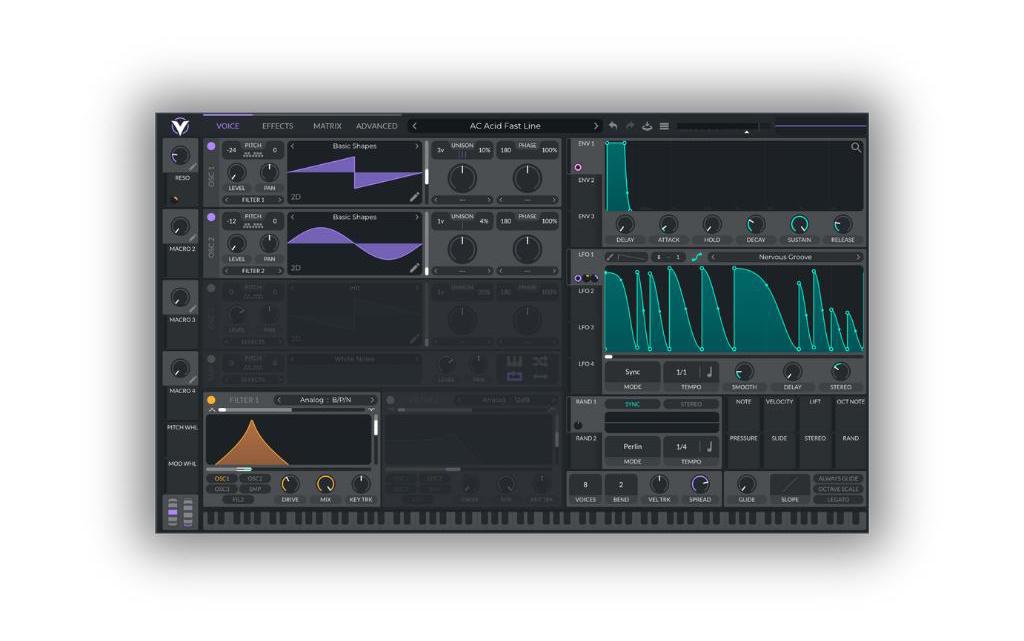
Task: Click the Sustain knob of envelope
Action: point(799,225)
